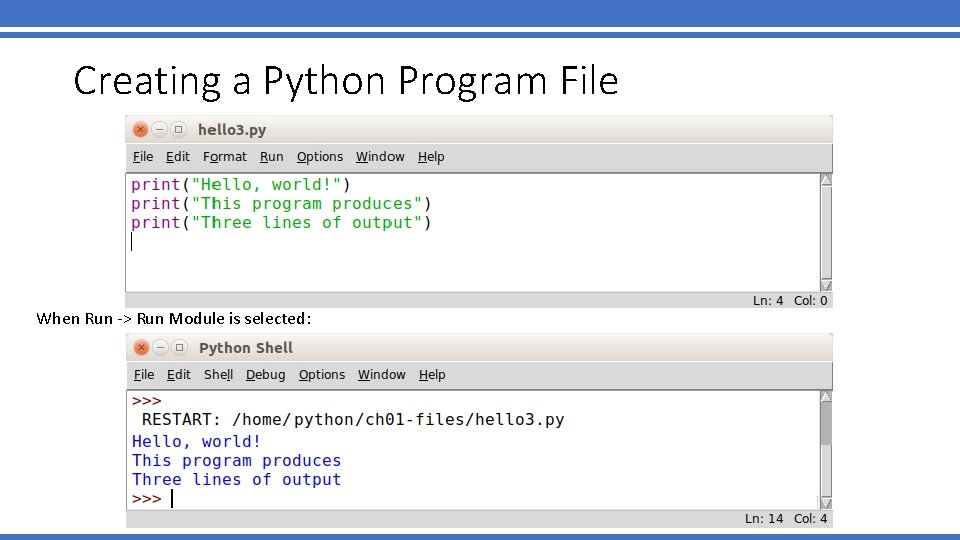Open the Debug menu in Python Shell
Viewport: 960px width, 540px height.
[x=266, y=375]
